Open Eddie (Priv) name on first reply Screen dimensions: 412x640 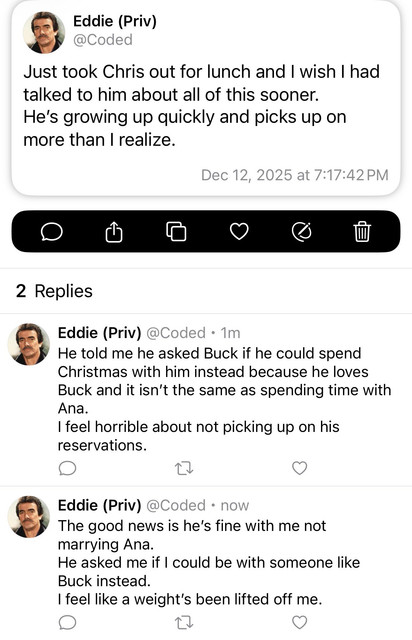point(99,333)
